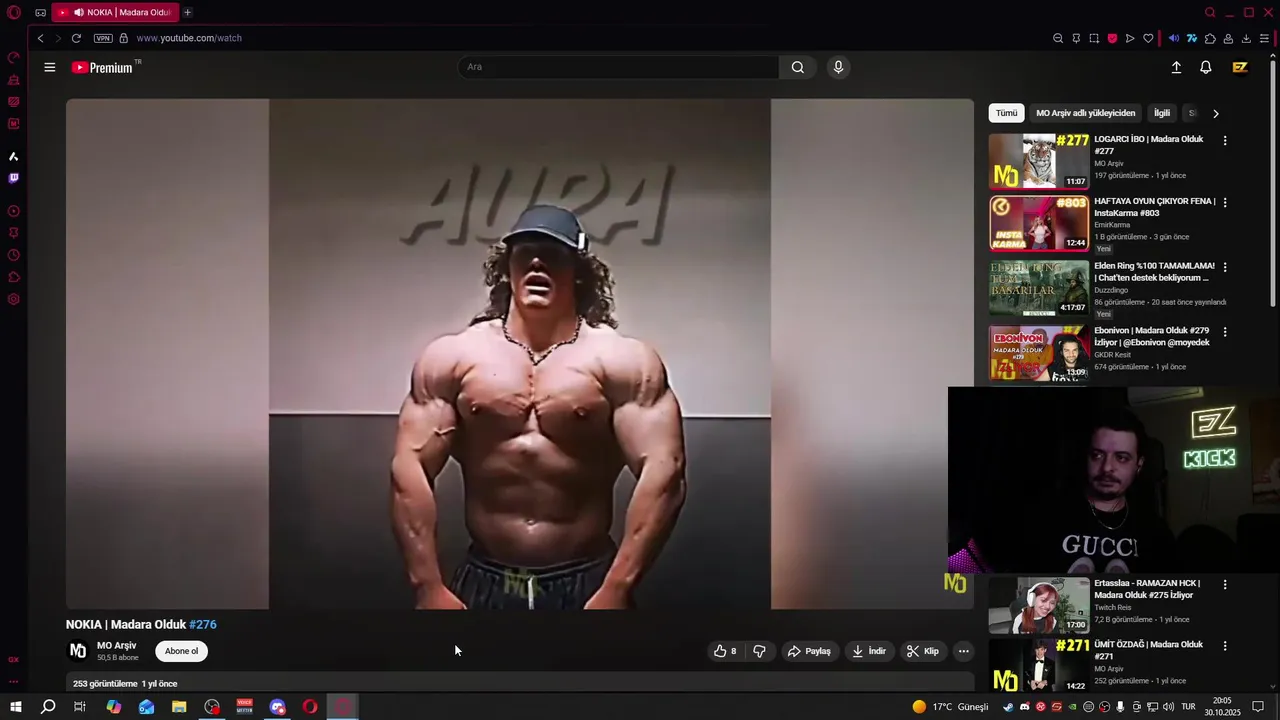The width and height of the screenshot is (1280, 720).
Task: Toggle the red ad blocker shield
Action: [1112, 38]
